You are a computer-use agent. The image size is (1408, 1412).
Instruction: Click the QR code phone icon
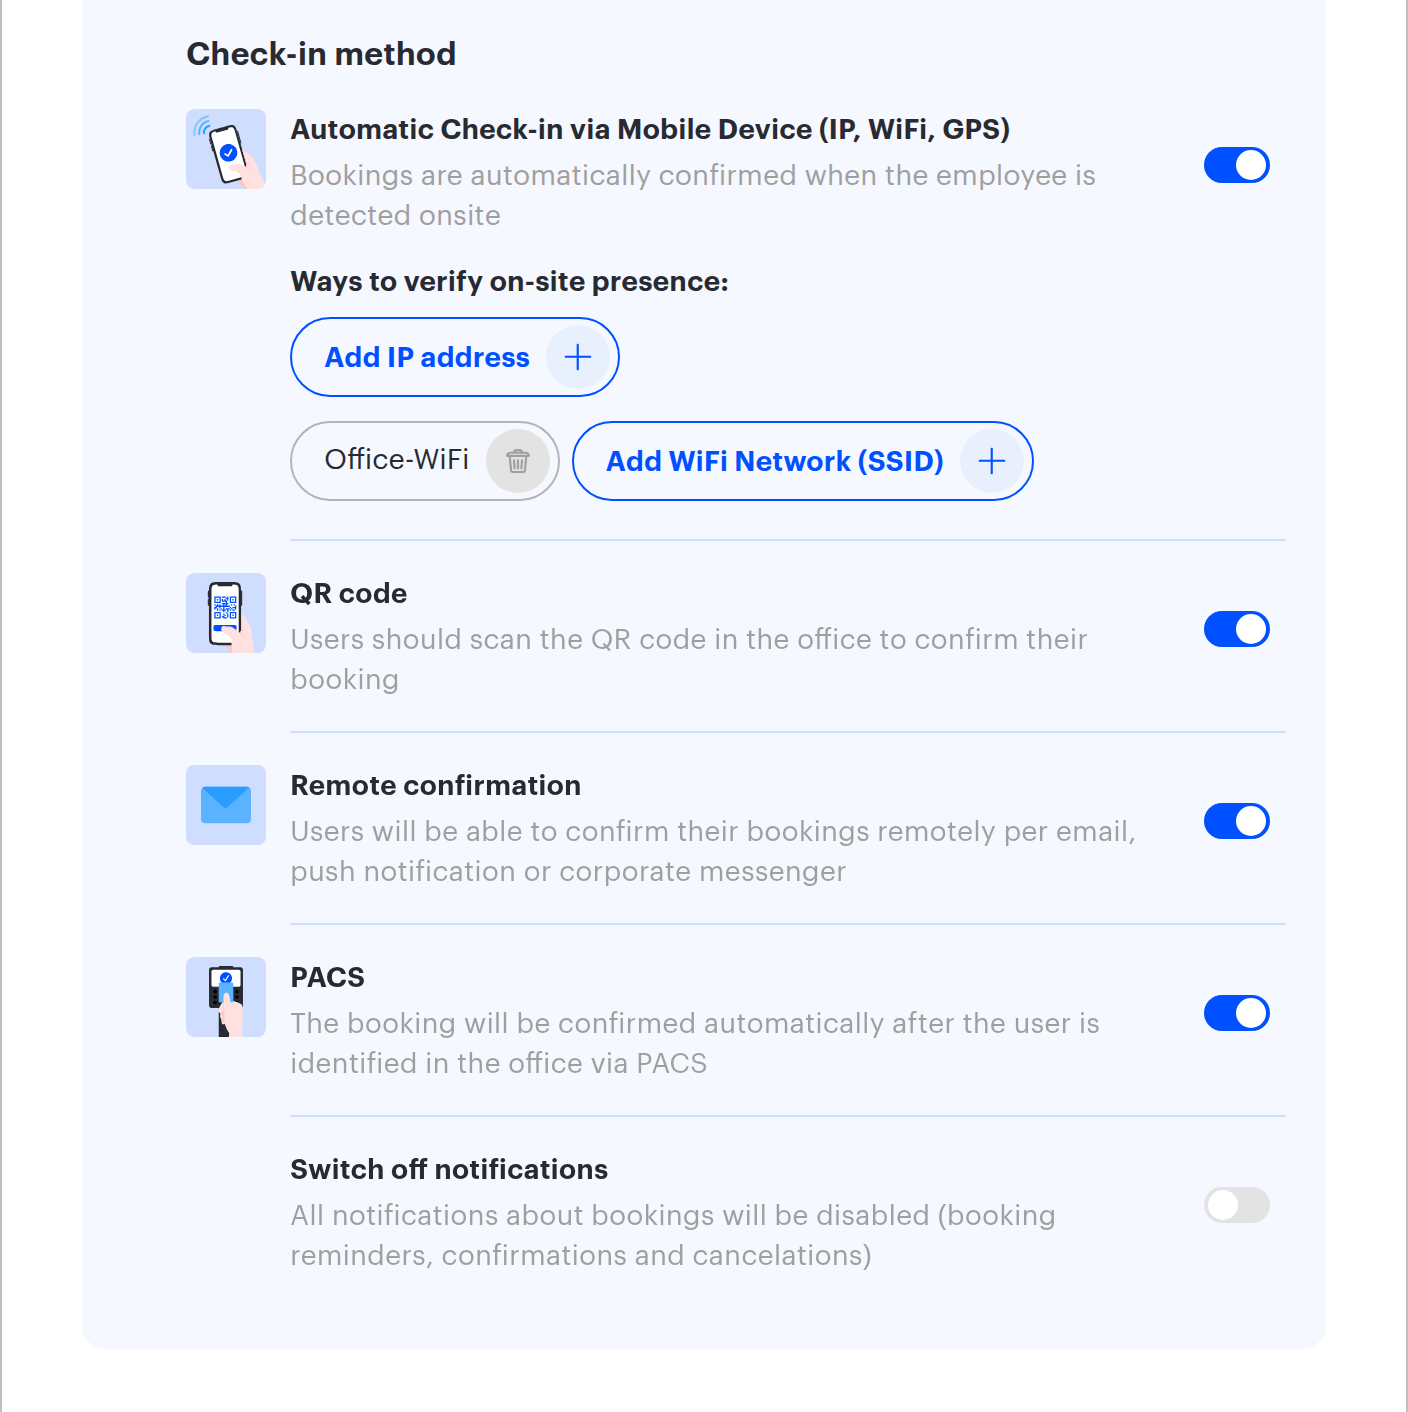226,613
